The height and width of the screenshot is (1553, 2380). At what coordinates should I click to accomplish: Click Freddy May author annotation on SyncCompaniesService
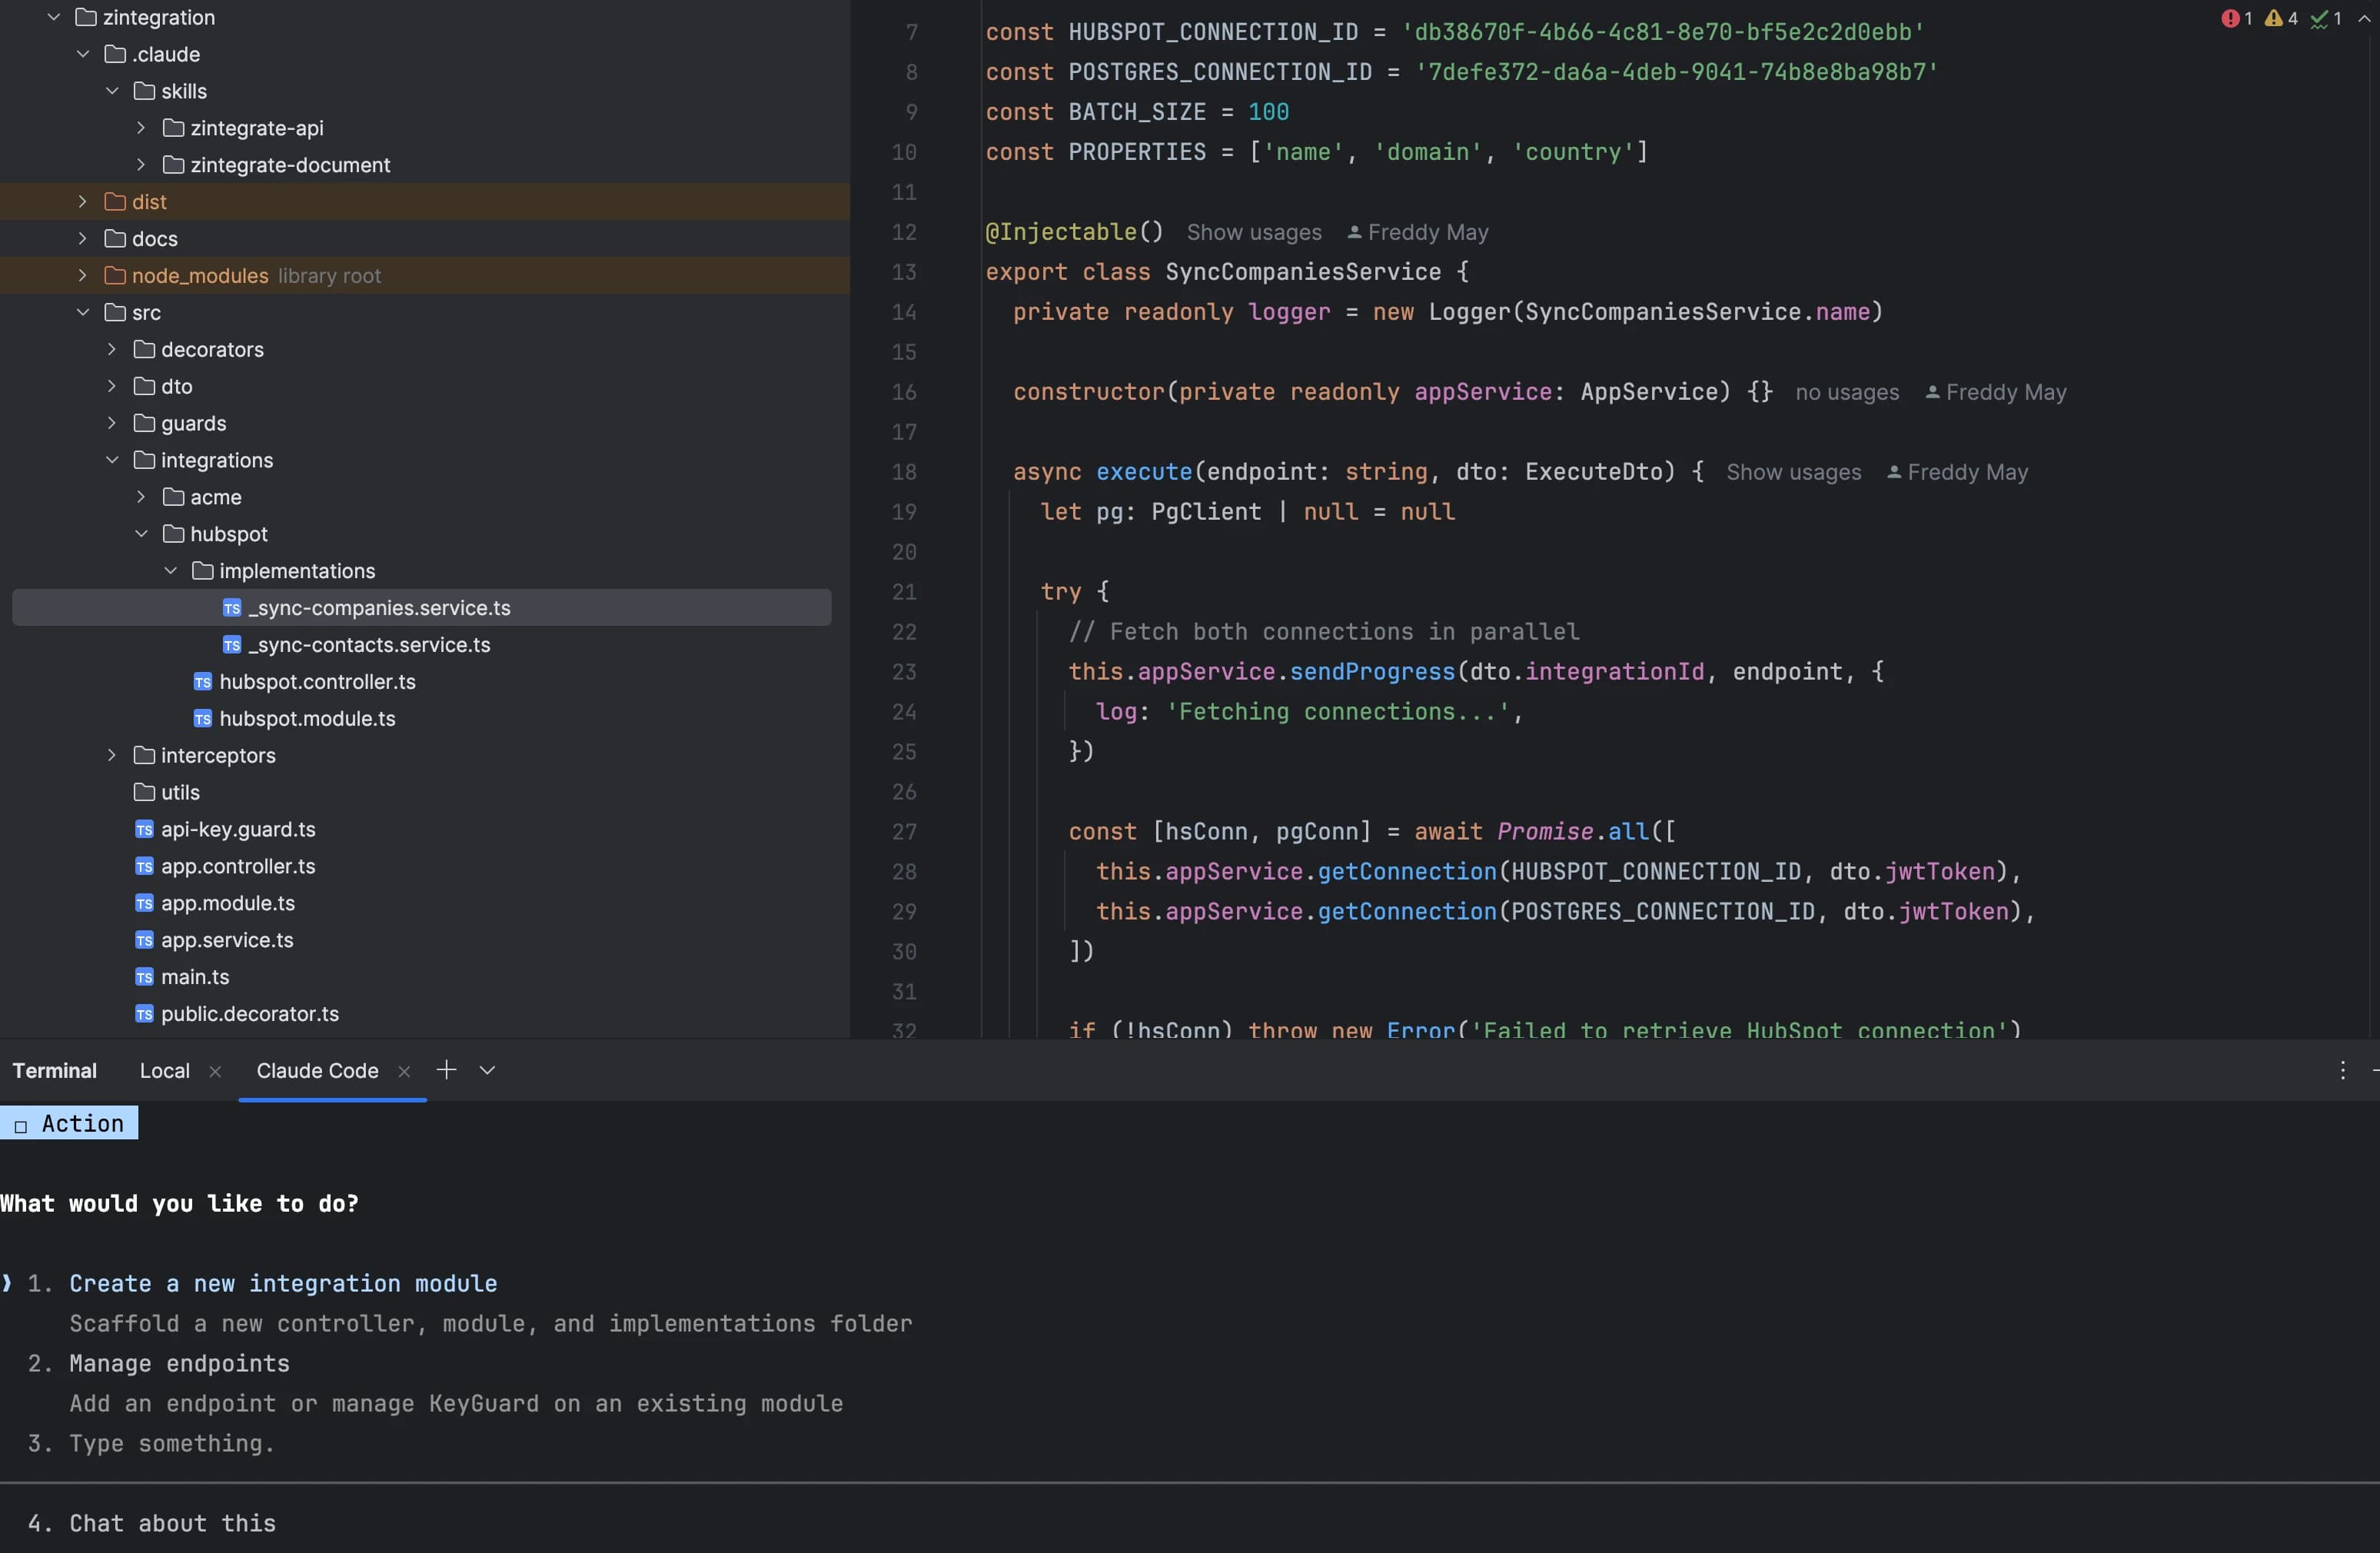click(x=1427, y=232)
